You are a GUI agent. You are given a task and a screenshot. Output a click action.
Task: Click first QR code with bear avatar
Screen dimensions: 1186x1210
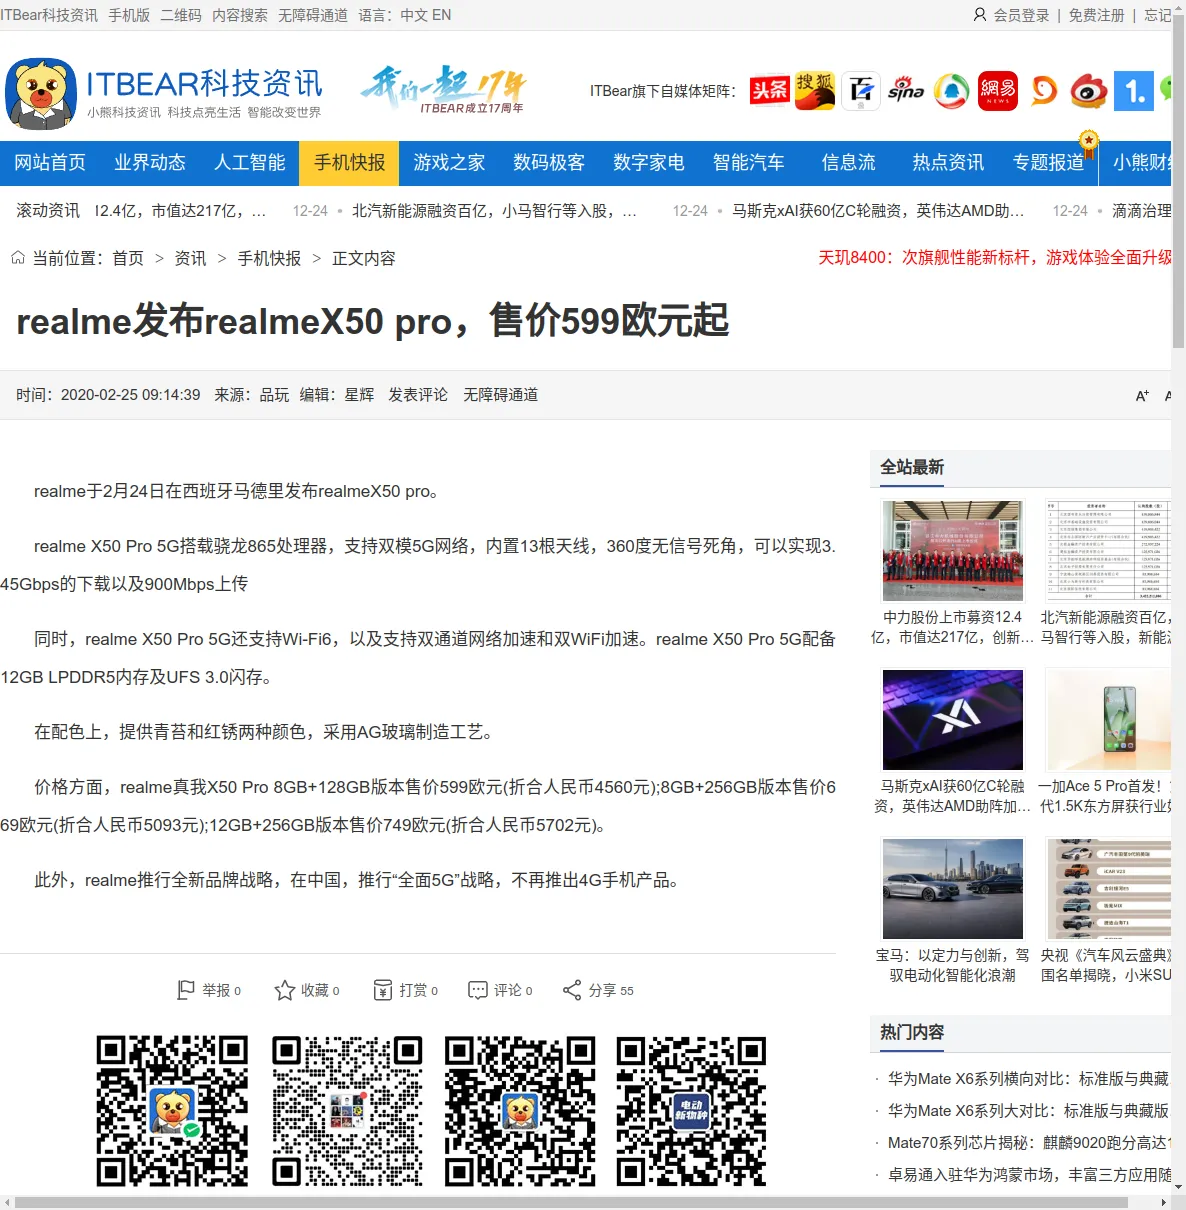point(172,1110)
